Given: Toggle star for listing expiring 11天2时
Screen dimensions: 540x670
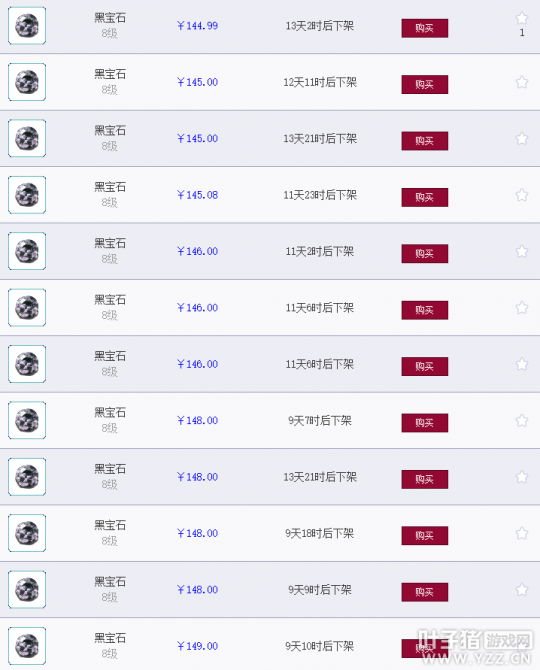Looking at the screenshot, I should click(x=522, y=251).
